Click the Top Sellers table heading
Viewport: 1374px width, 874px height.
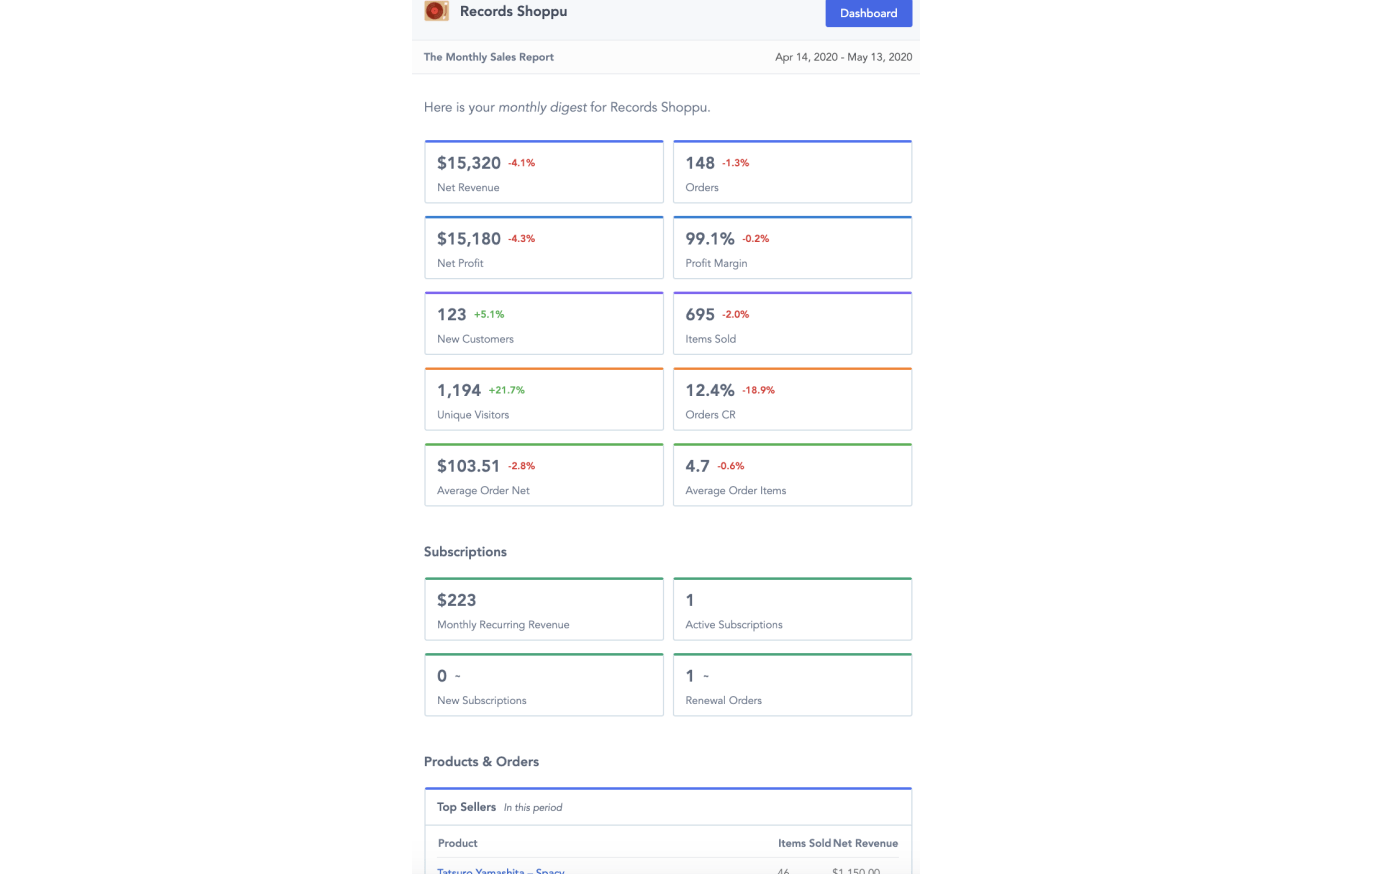(x=466, y=807)
